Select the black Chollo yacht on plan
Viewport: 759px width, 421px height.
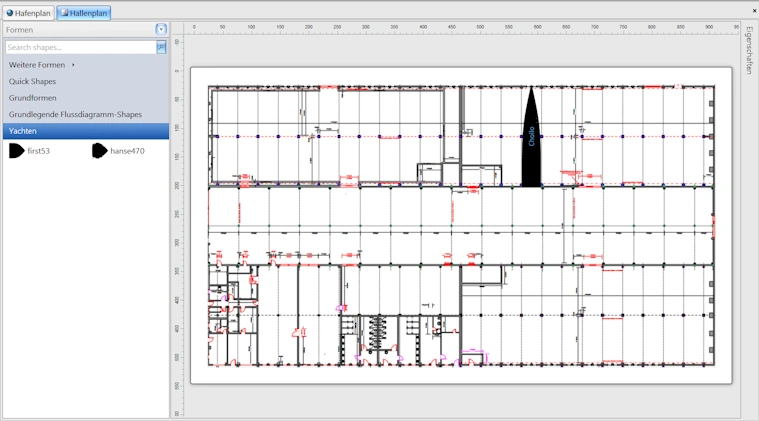pos(531,137)
